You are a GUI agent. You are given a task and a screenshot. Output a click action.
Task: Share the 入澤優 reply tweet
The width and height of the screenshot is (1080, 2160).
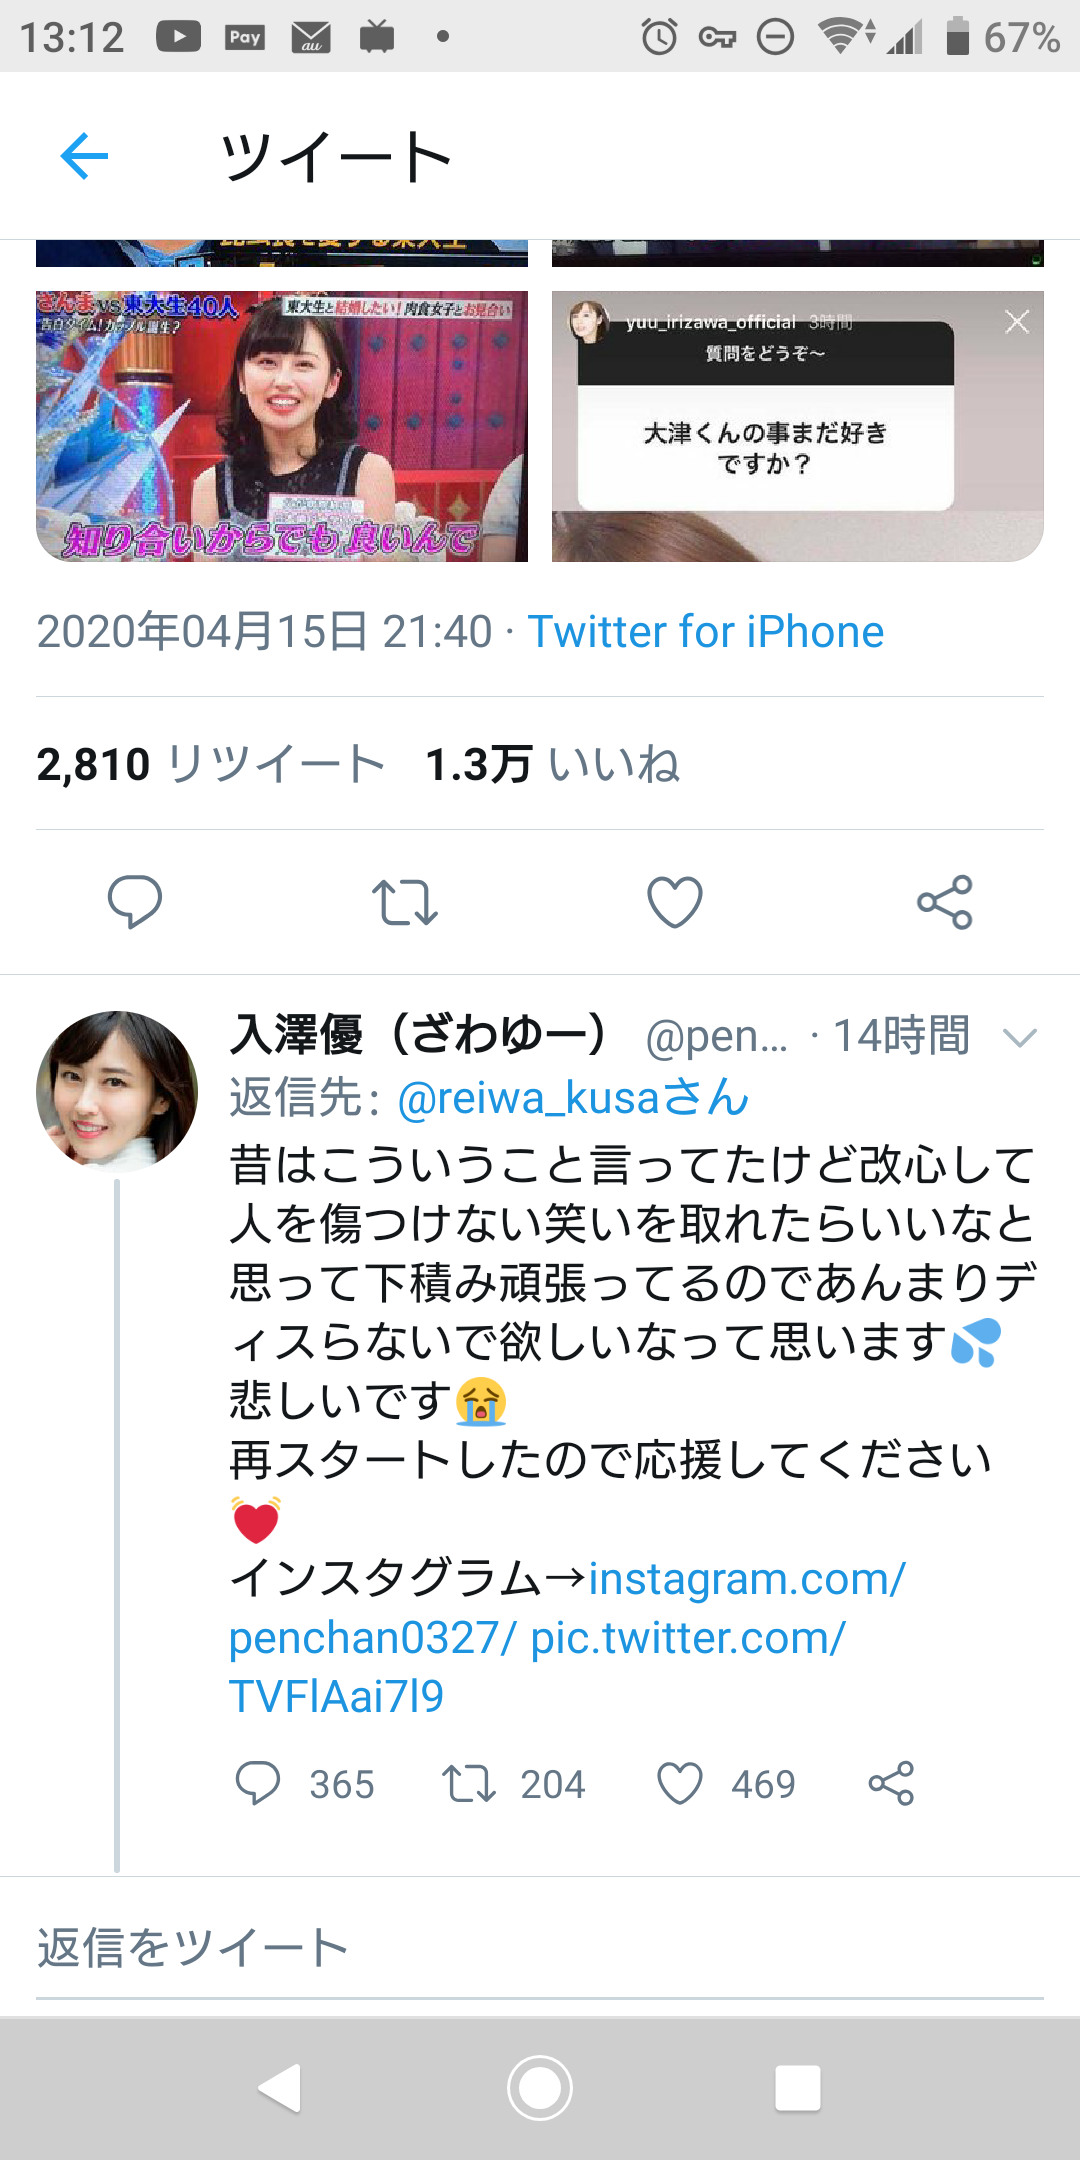pos(891,1783)
